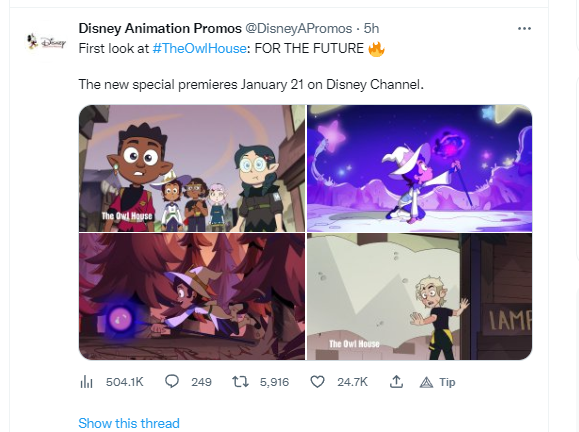Viewport: 579px width, 432px height.
Task: Click the Tip triangle icon
Action: point(426,382)
